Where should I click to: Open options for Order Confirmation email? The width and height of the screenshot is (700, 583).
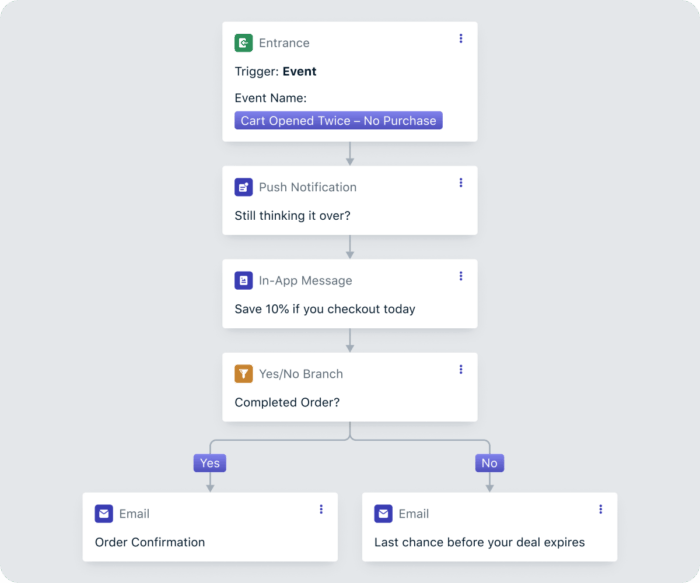[321, 509]
